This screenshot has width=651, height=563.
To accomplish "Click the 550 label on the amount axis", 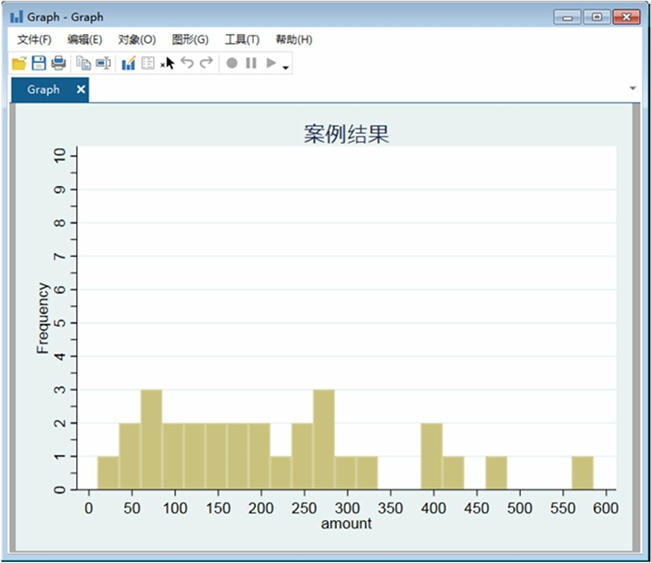I will pos(563,508).
